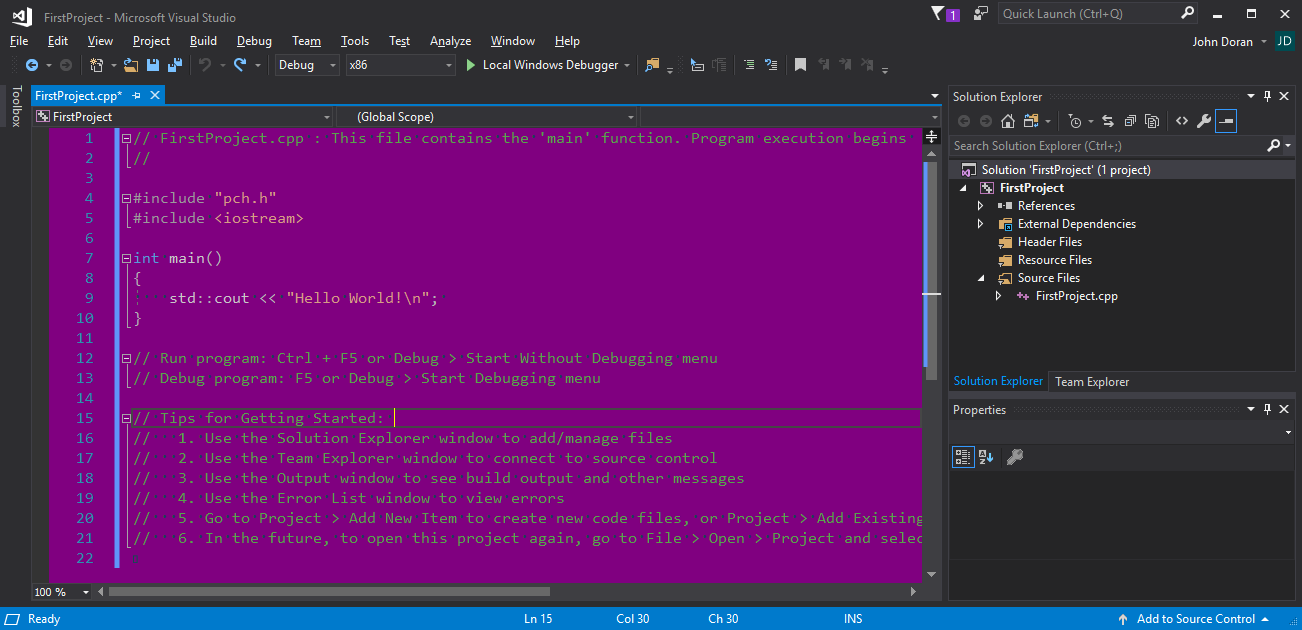This screenshot has width=1302, height=630.
Task: Comment out the selected lines
Action: [x=748, y=65]
